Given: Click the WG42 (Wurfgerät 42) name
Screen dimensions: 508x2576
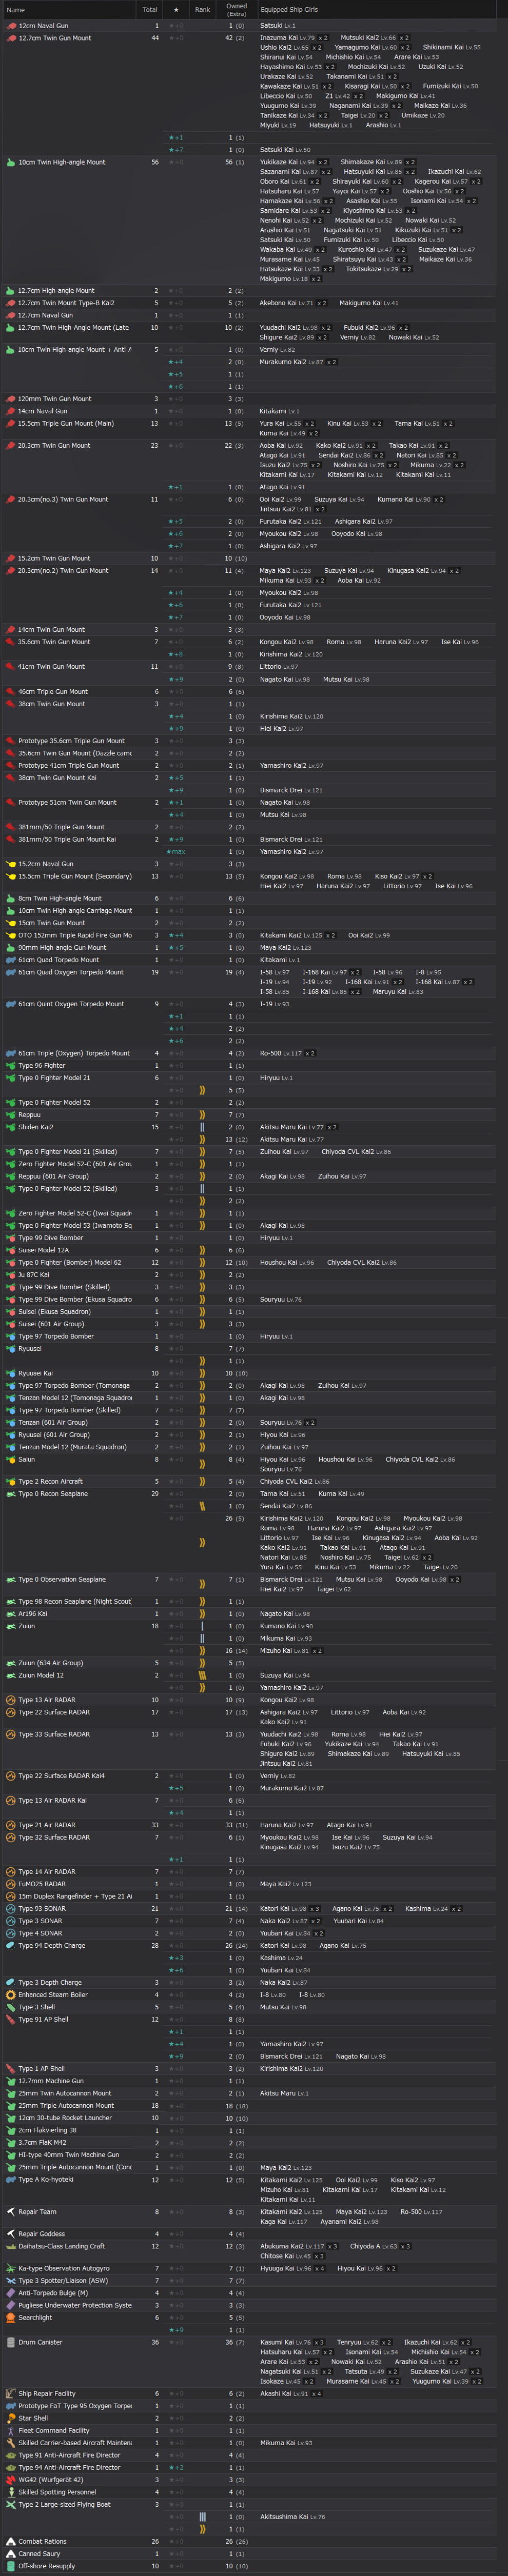Looking at the screenshot, I should pyautogui.click(x=51, y=2480).
